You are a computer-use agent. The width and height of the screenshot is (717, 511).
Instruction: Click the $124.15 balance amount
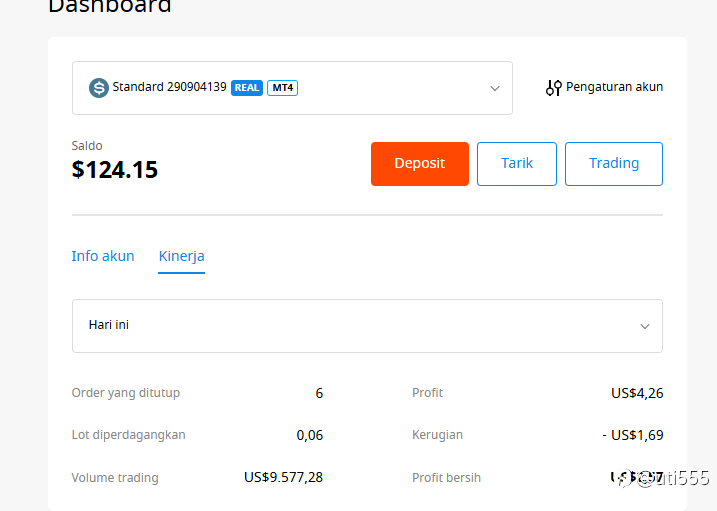[x=115, y=170]
